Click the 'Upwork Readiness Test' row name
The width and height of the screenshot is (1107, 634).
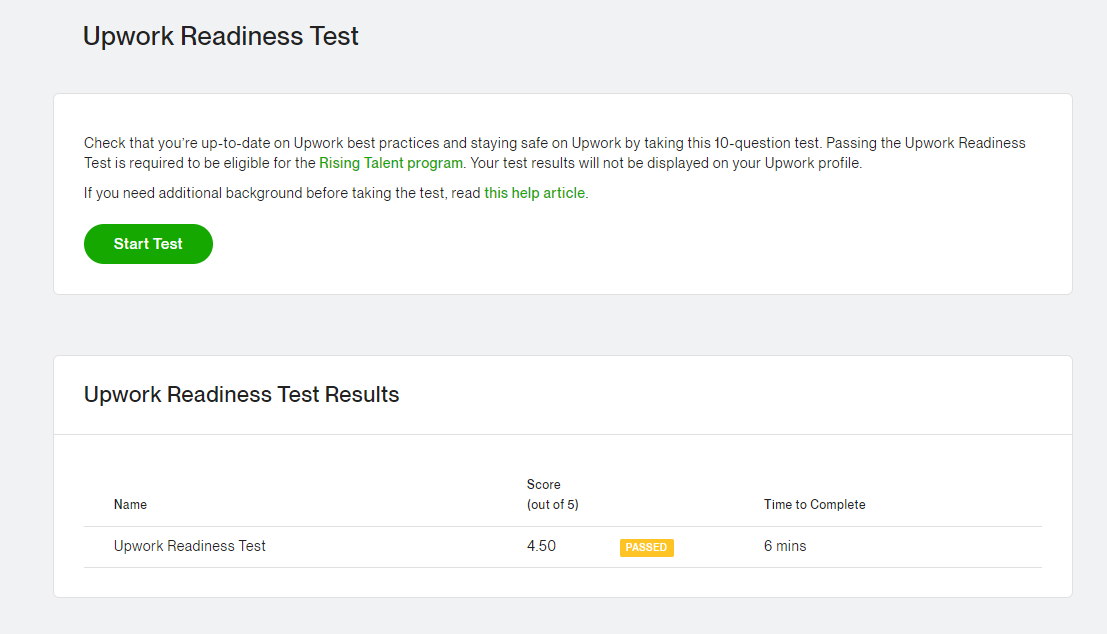(x=190, y=546)
